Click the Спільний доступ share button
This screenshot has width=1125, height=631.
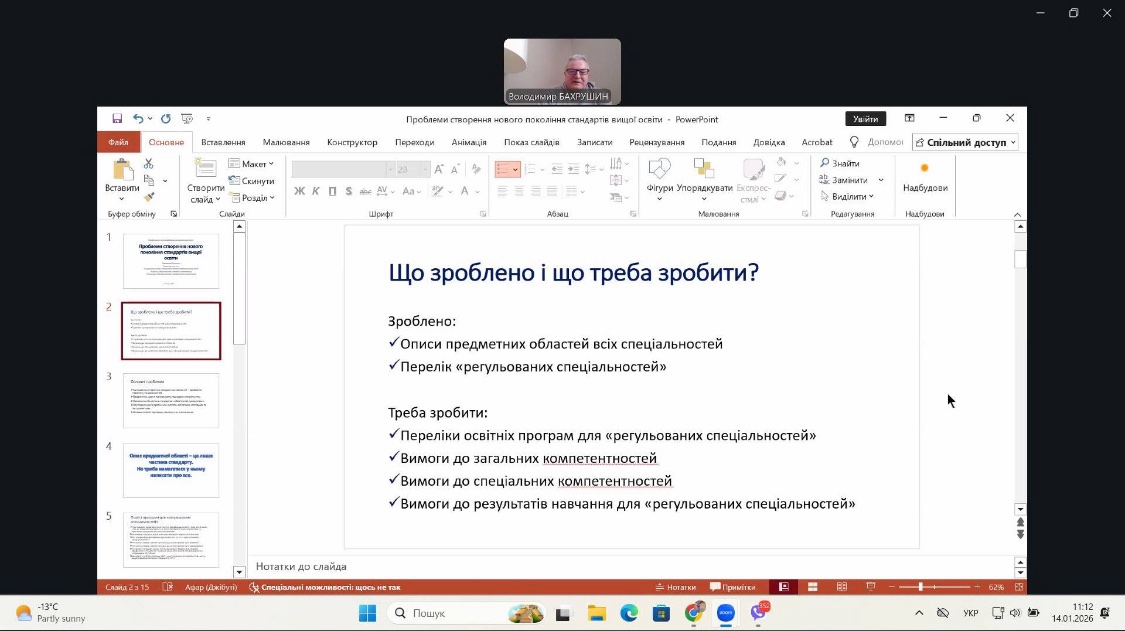pyautogui.click(x=965, y=142)
